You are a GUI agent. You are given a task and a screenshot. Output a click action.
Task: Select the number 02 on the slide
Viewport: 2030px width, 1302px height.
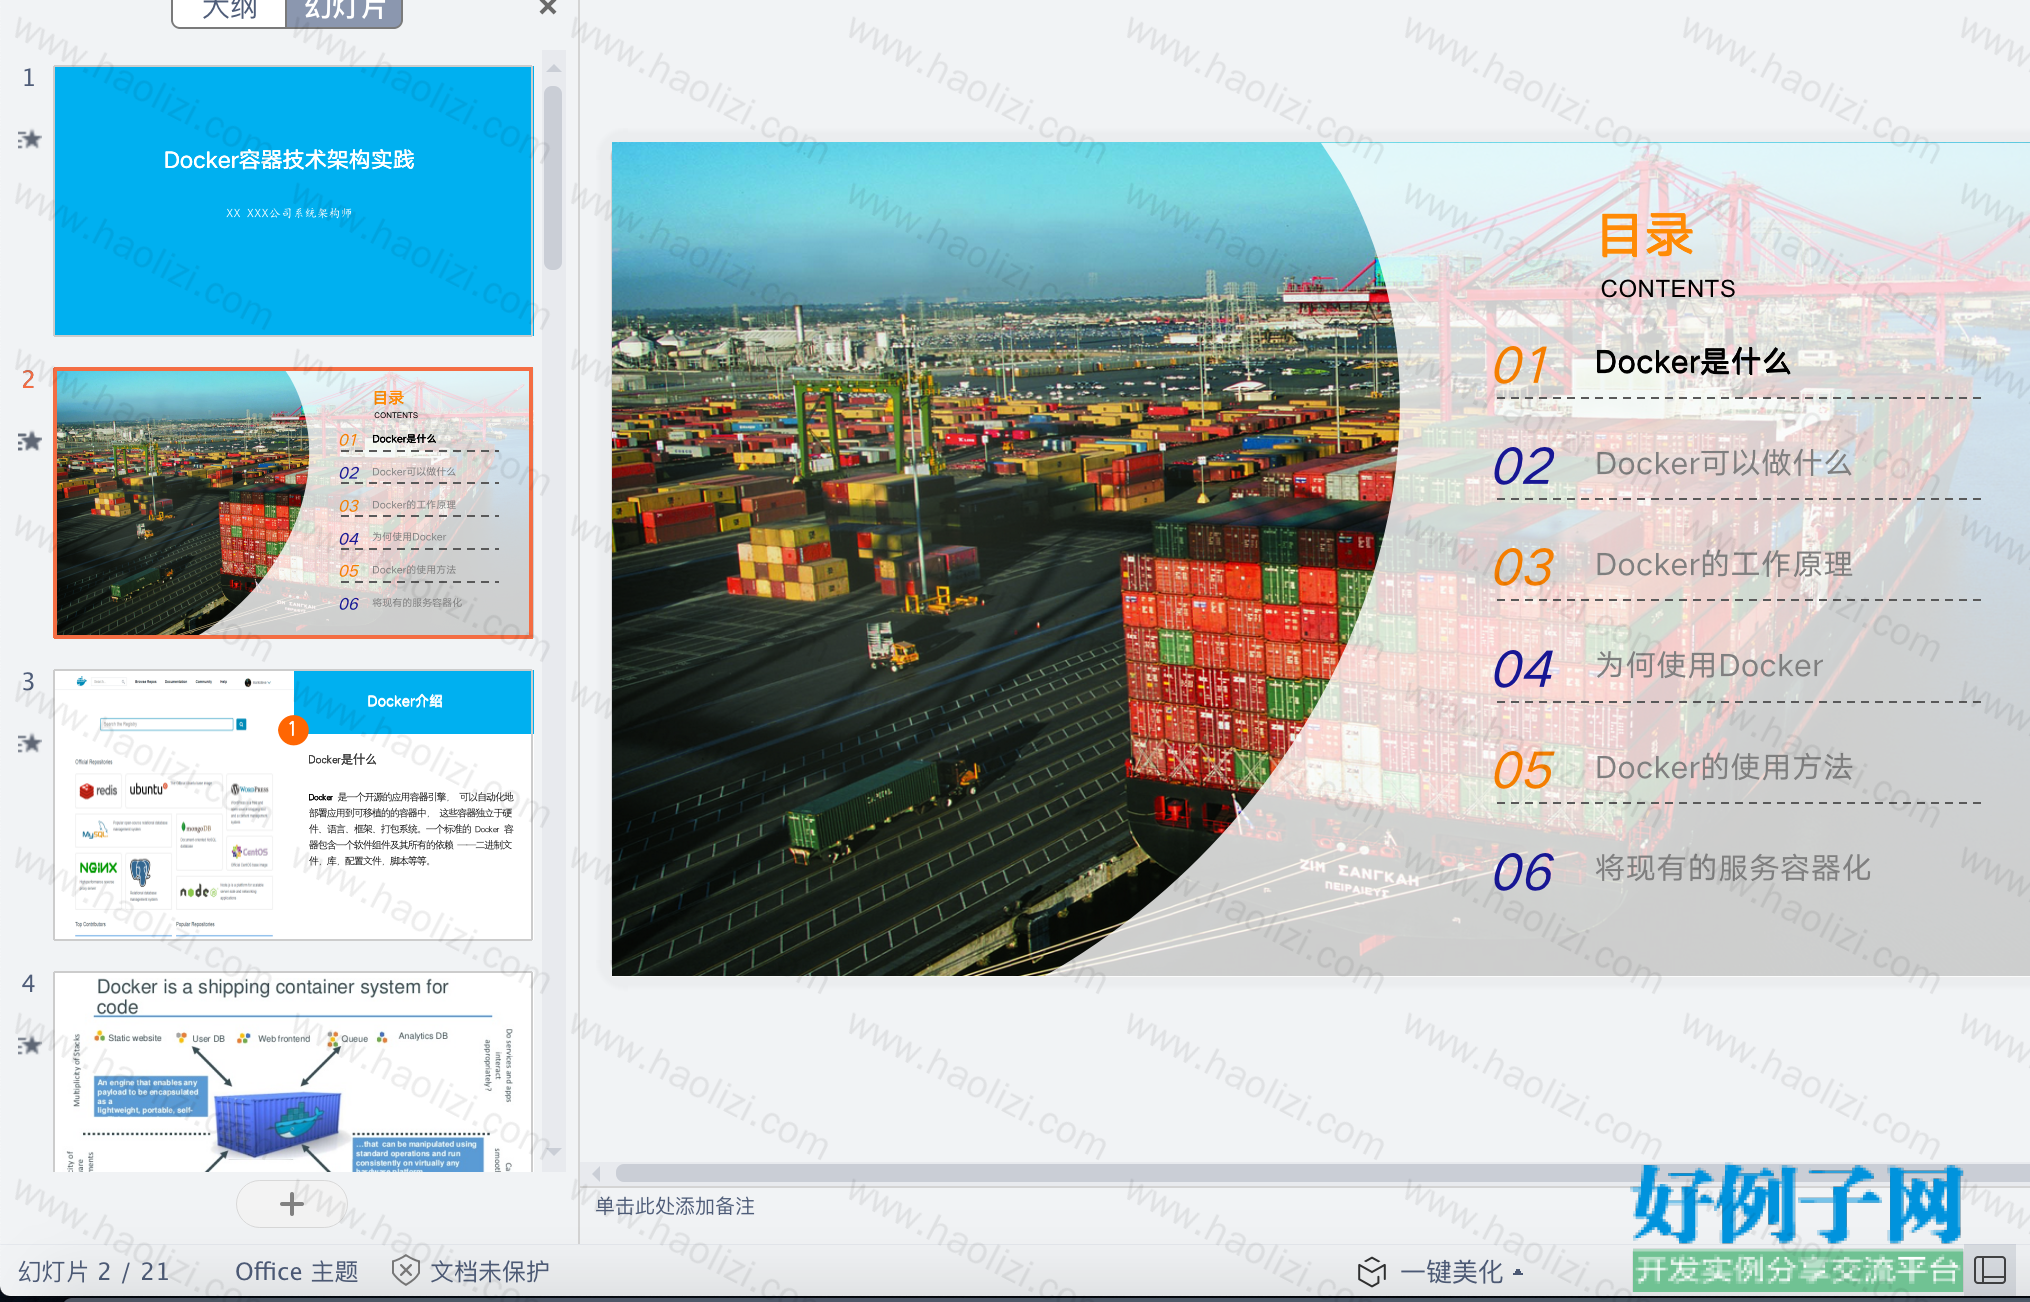tap(1523, 466)
